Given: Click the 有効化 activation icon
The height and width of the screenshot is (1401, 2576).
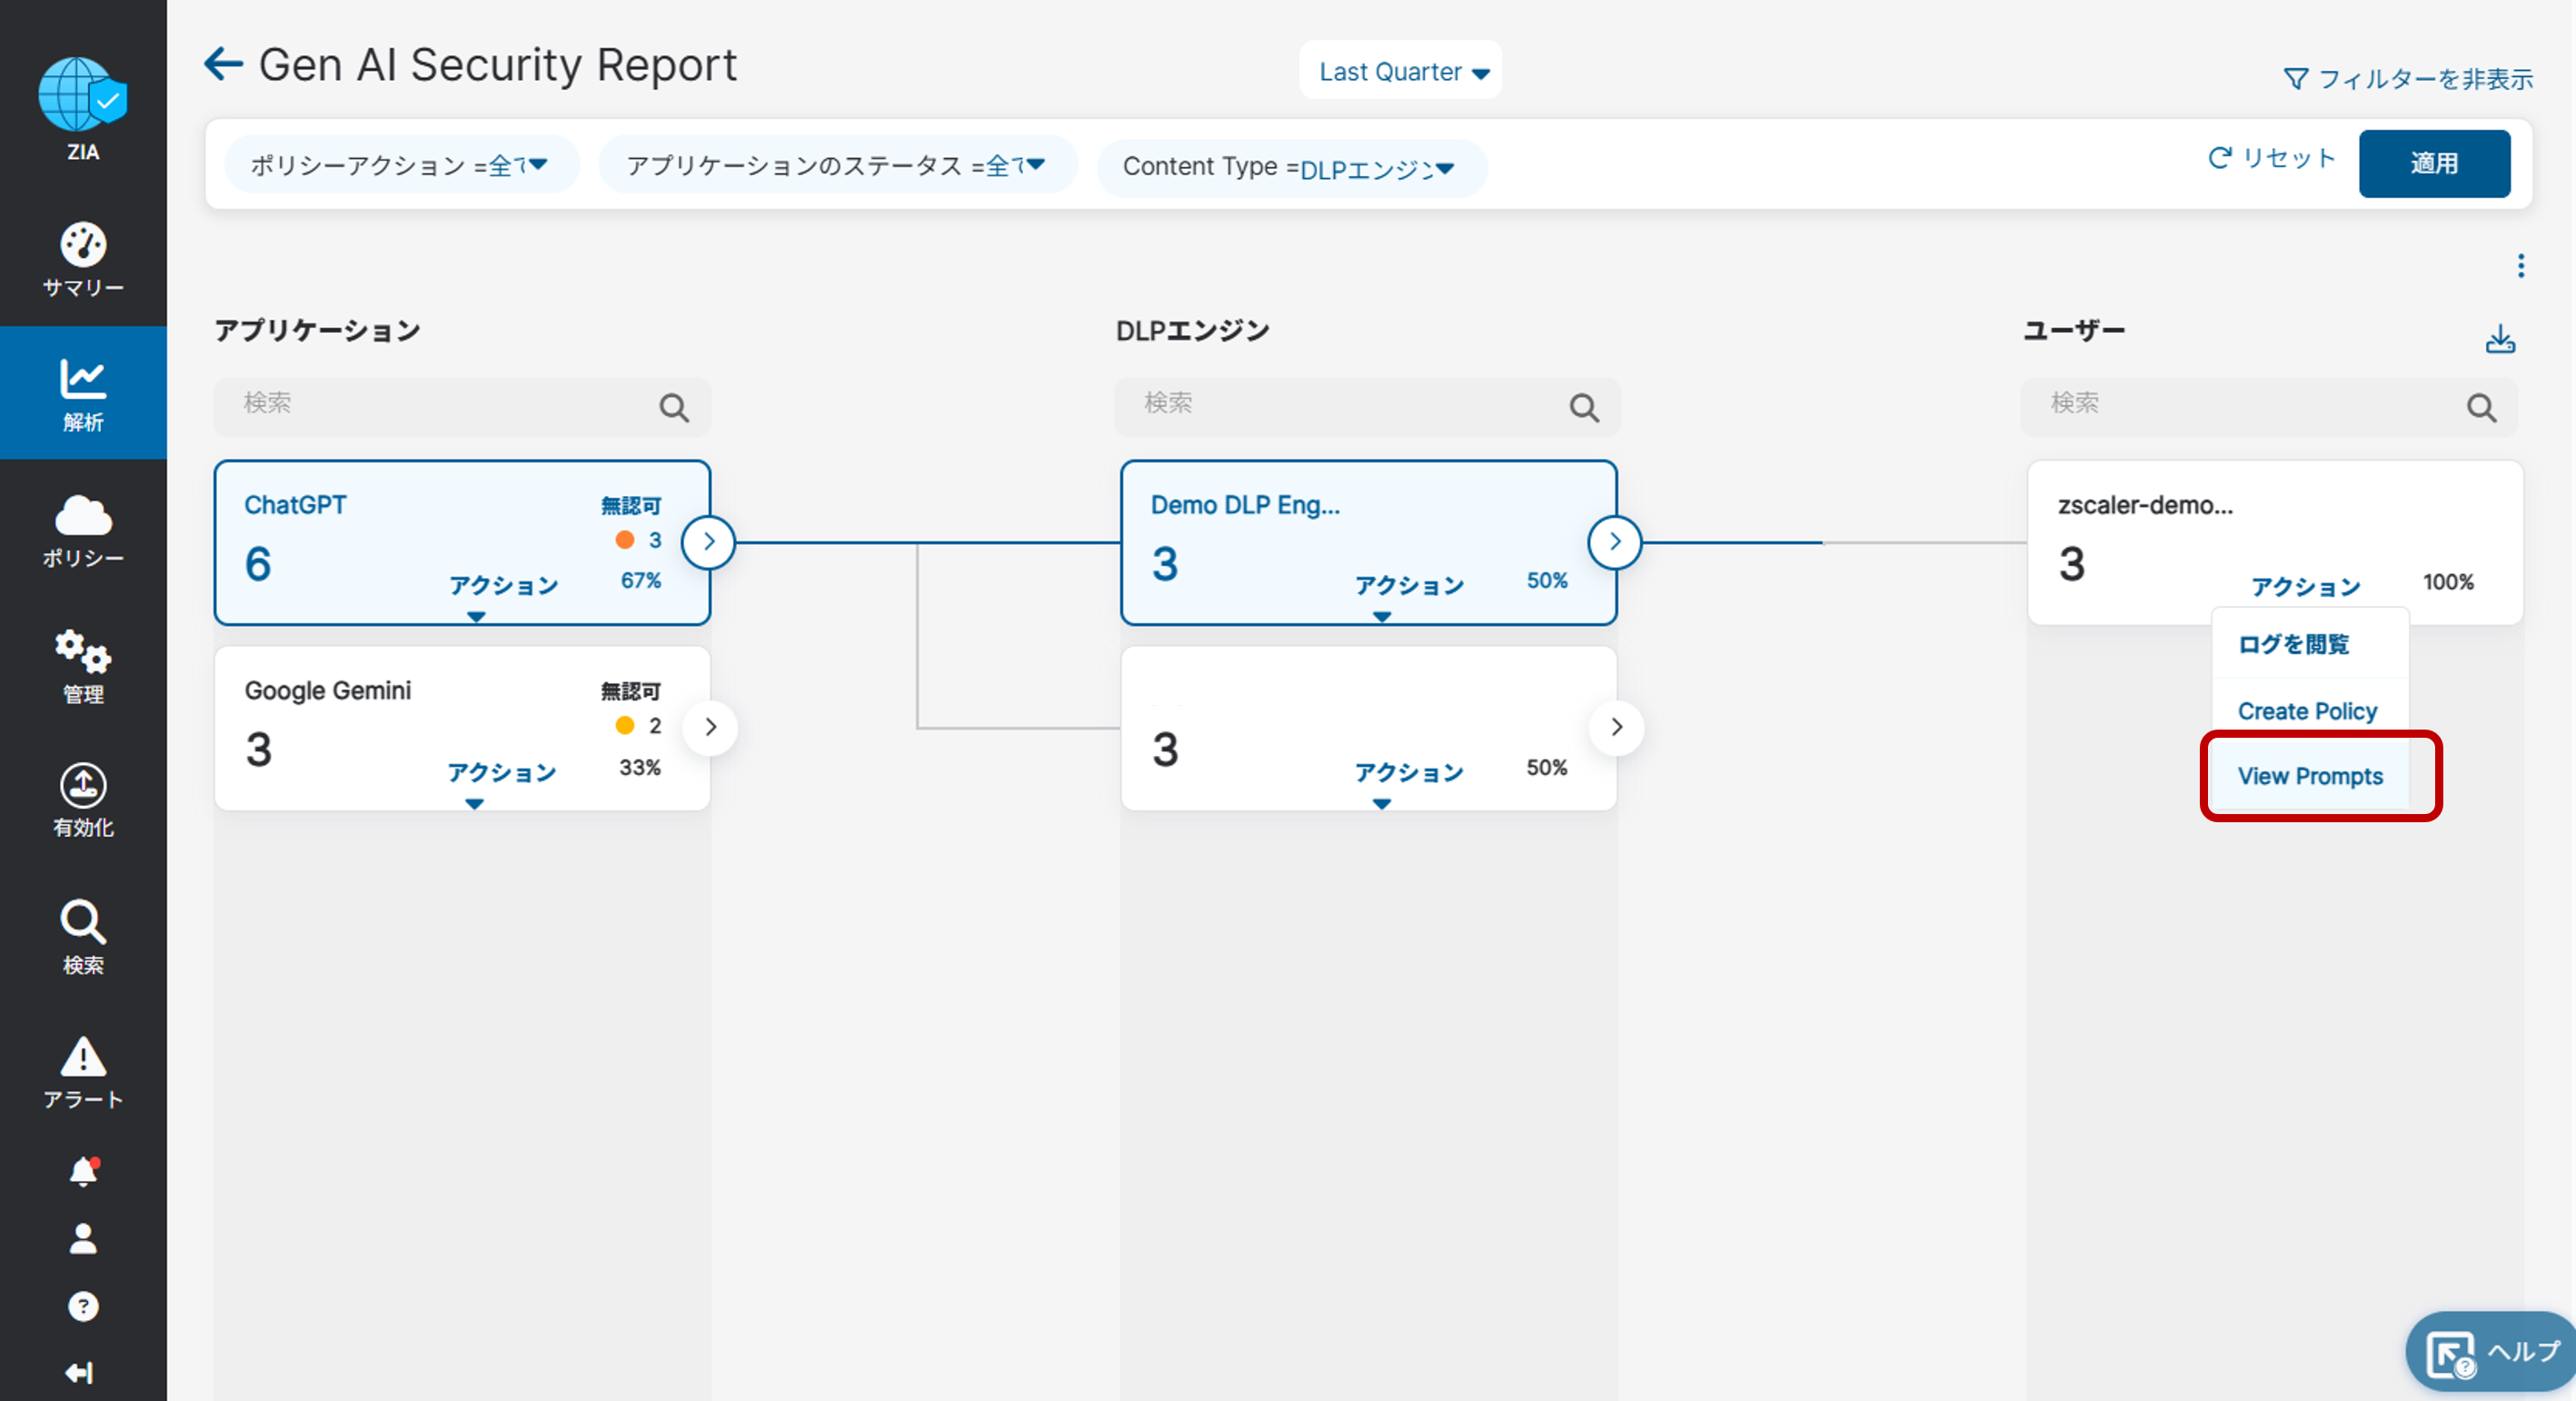Looking at the screenshot, I should pos(83,800).
